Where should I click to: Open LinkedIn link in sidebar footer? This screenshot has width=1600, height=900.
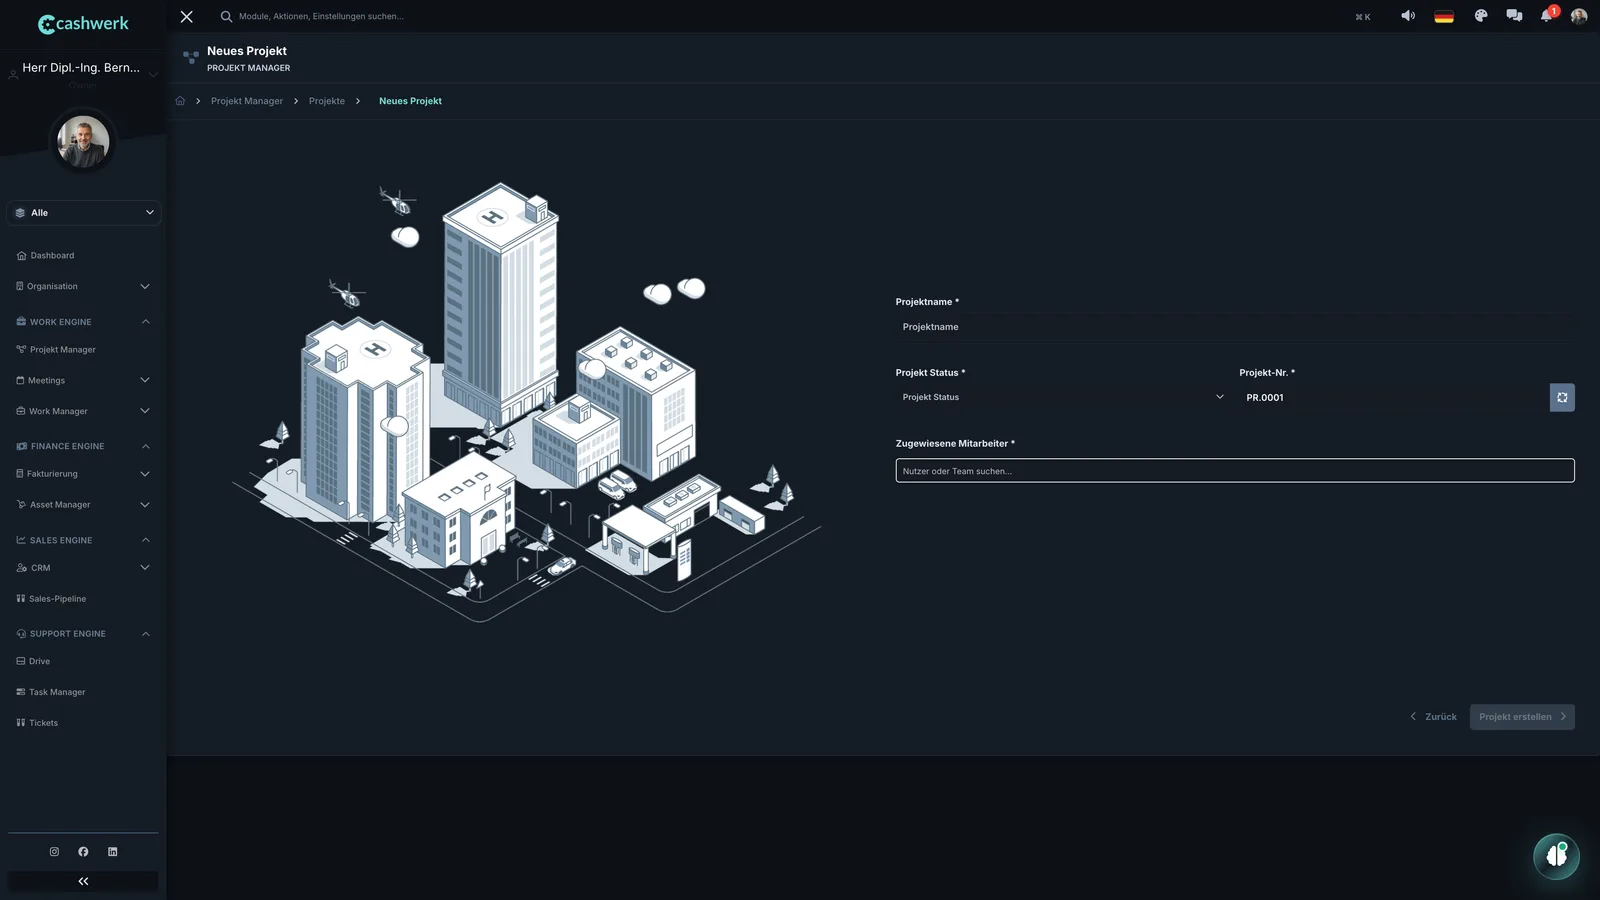pyautogui.click(x=113, y=852)
